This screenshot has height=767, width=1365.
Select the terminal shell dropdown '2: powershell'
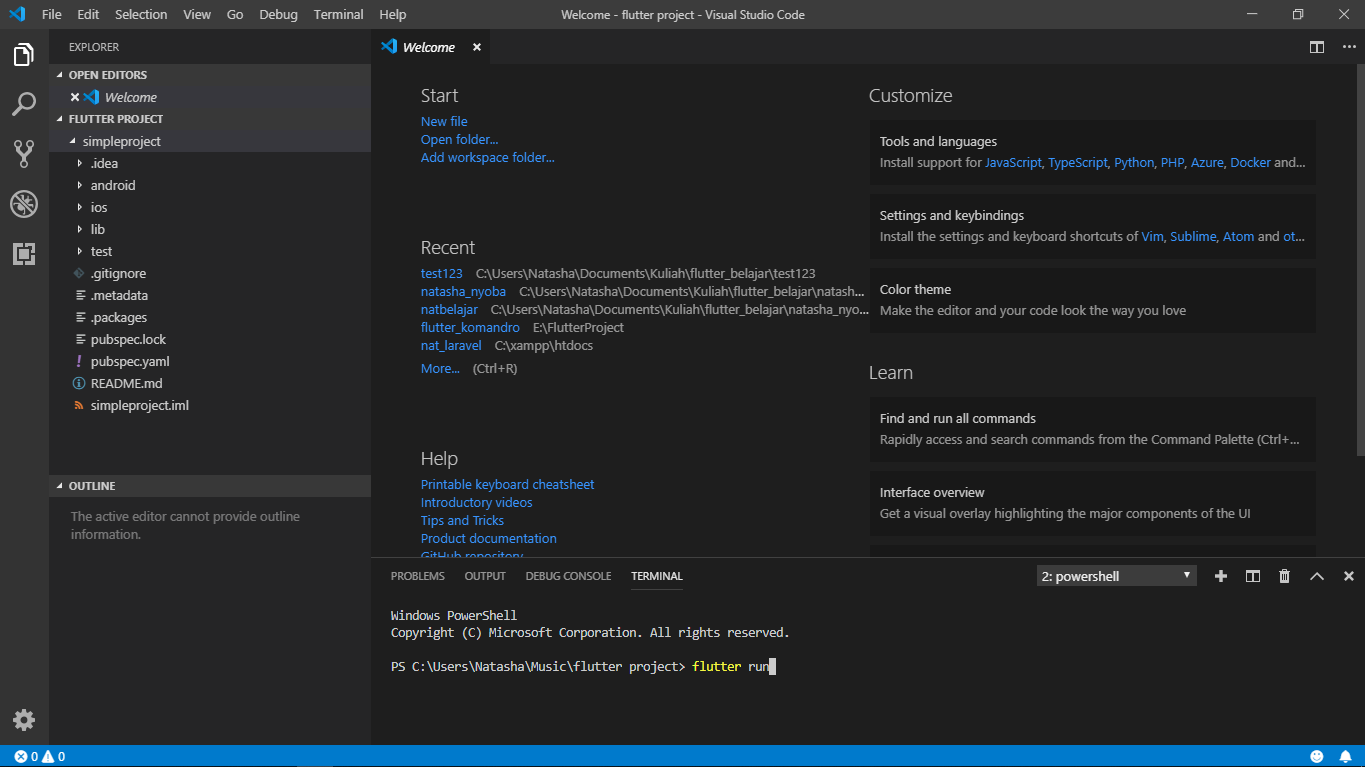[1116, 576]
